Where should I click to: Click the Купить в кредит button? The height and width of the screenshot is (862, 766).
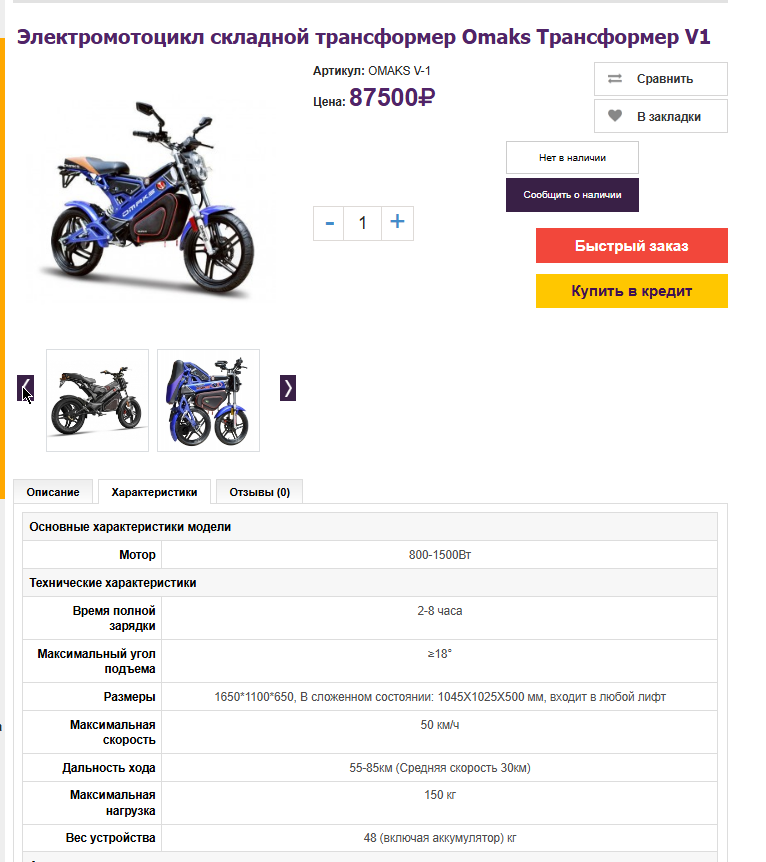tap(632, 291)
